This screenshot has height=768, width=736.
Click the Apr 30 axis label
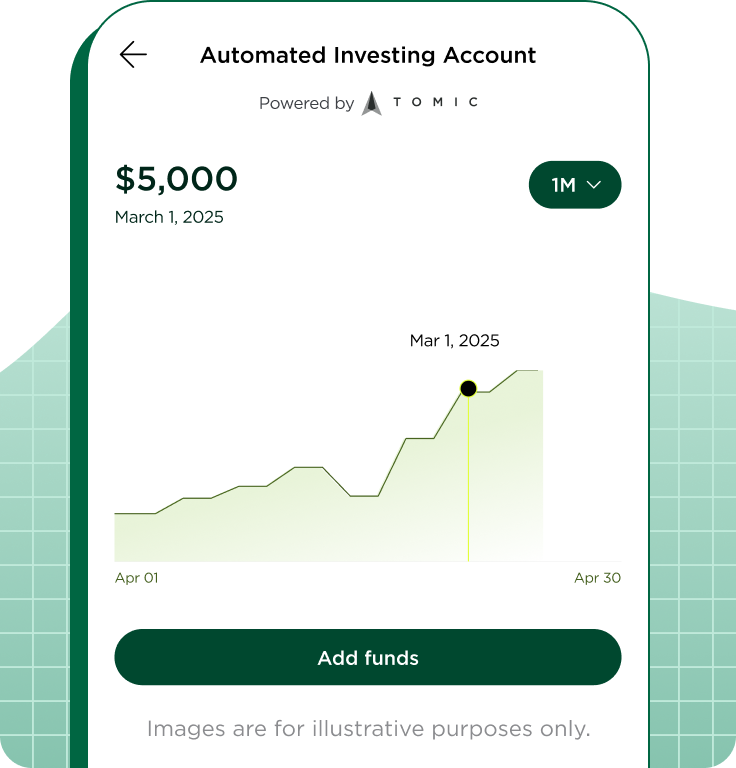tap(597, 578)
